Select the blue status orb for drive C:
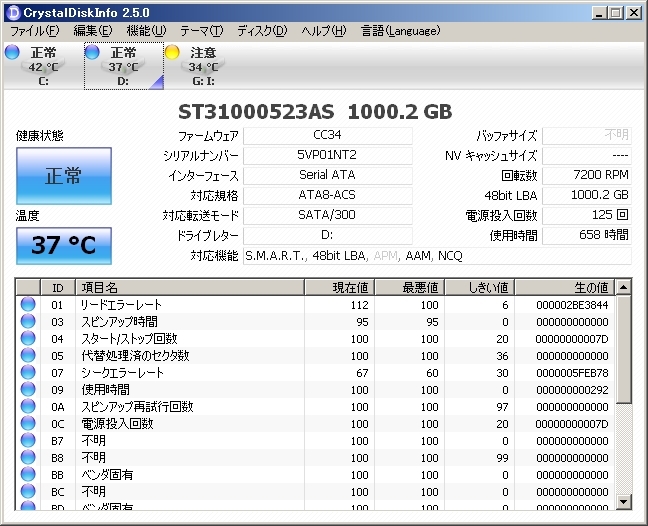 pyautogui.click(x=12, y=52)
